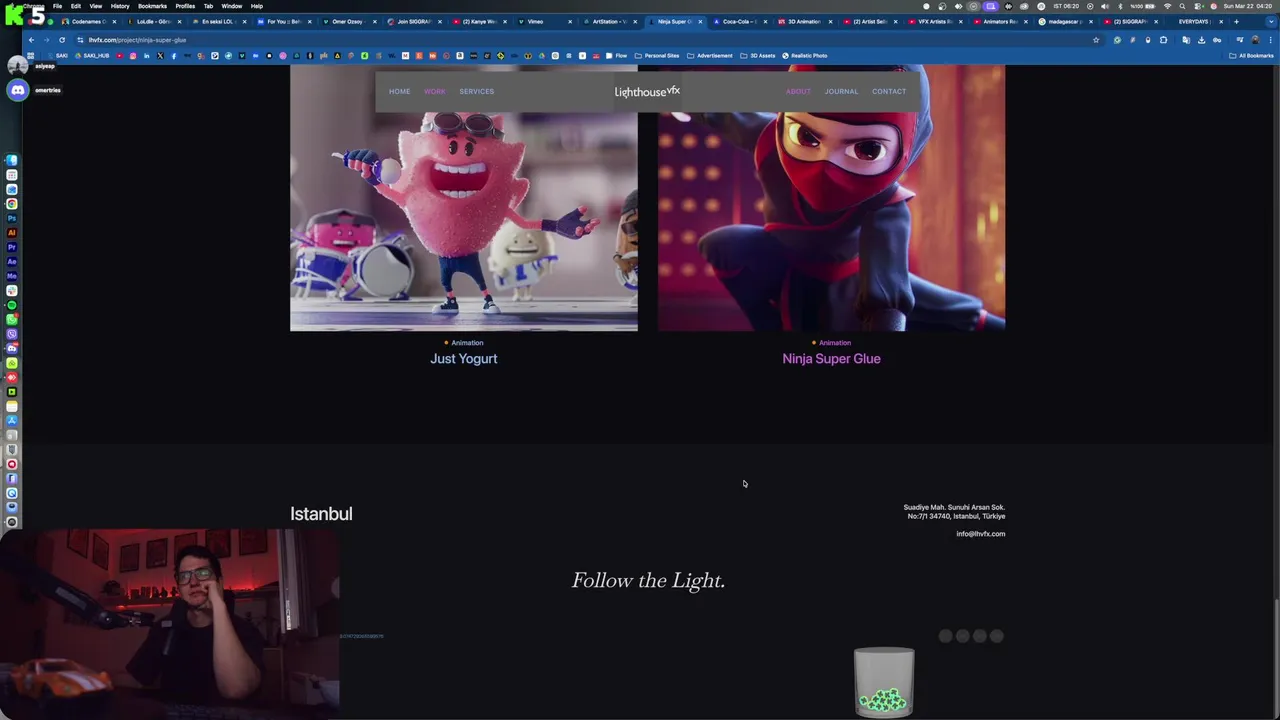The width and height of the screenshot is (1280, 720).
Task: Switch to the Codenames tab
Action: [88, 22]
